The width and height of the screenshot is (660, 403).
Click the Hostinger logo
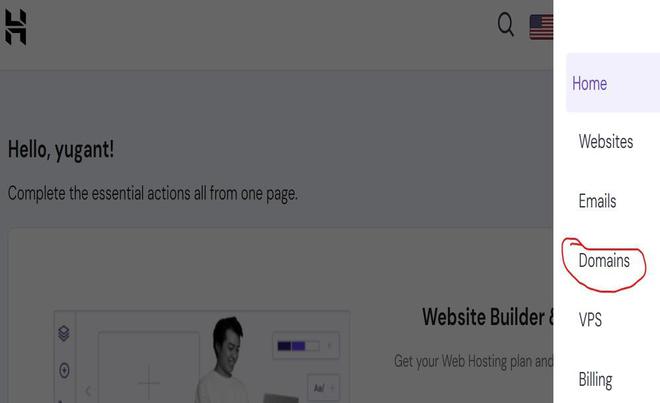coord(16,27)
